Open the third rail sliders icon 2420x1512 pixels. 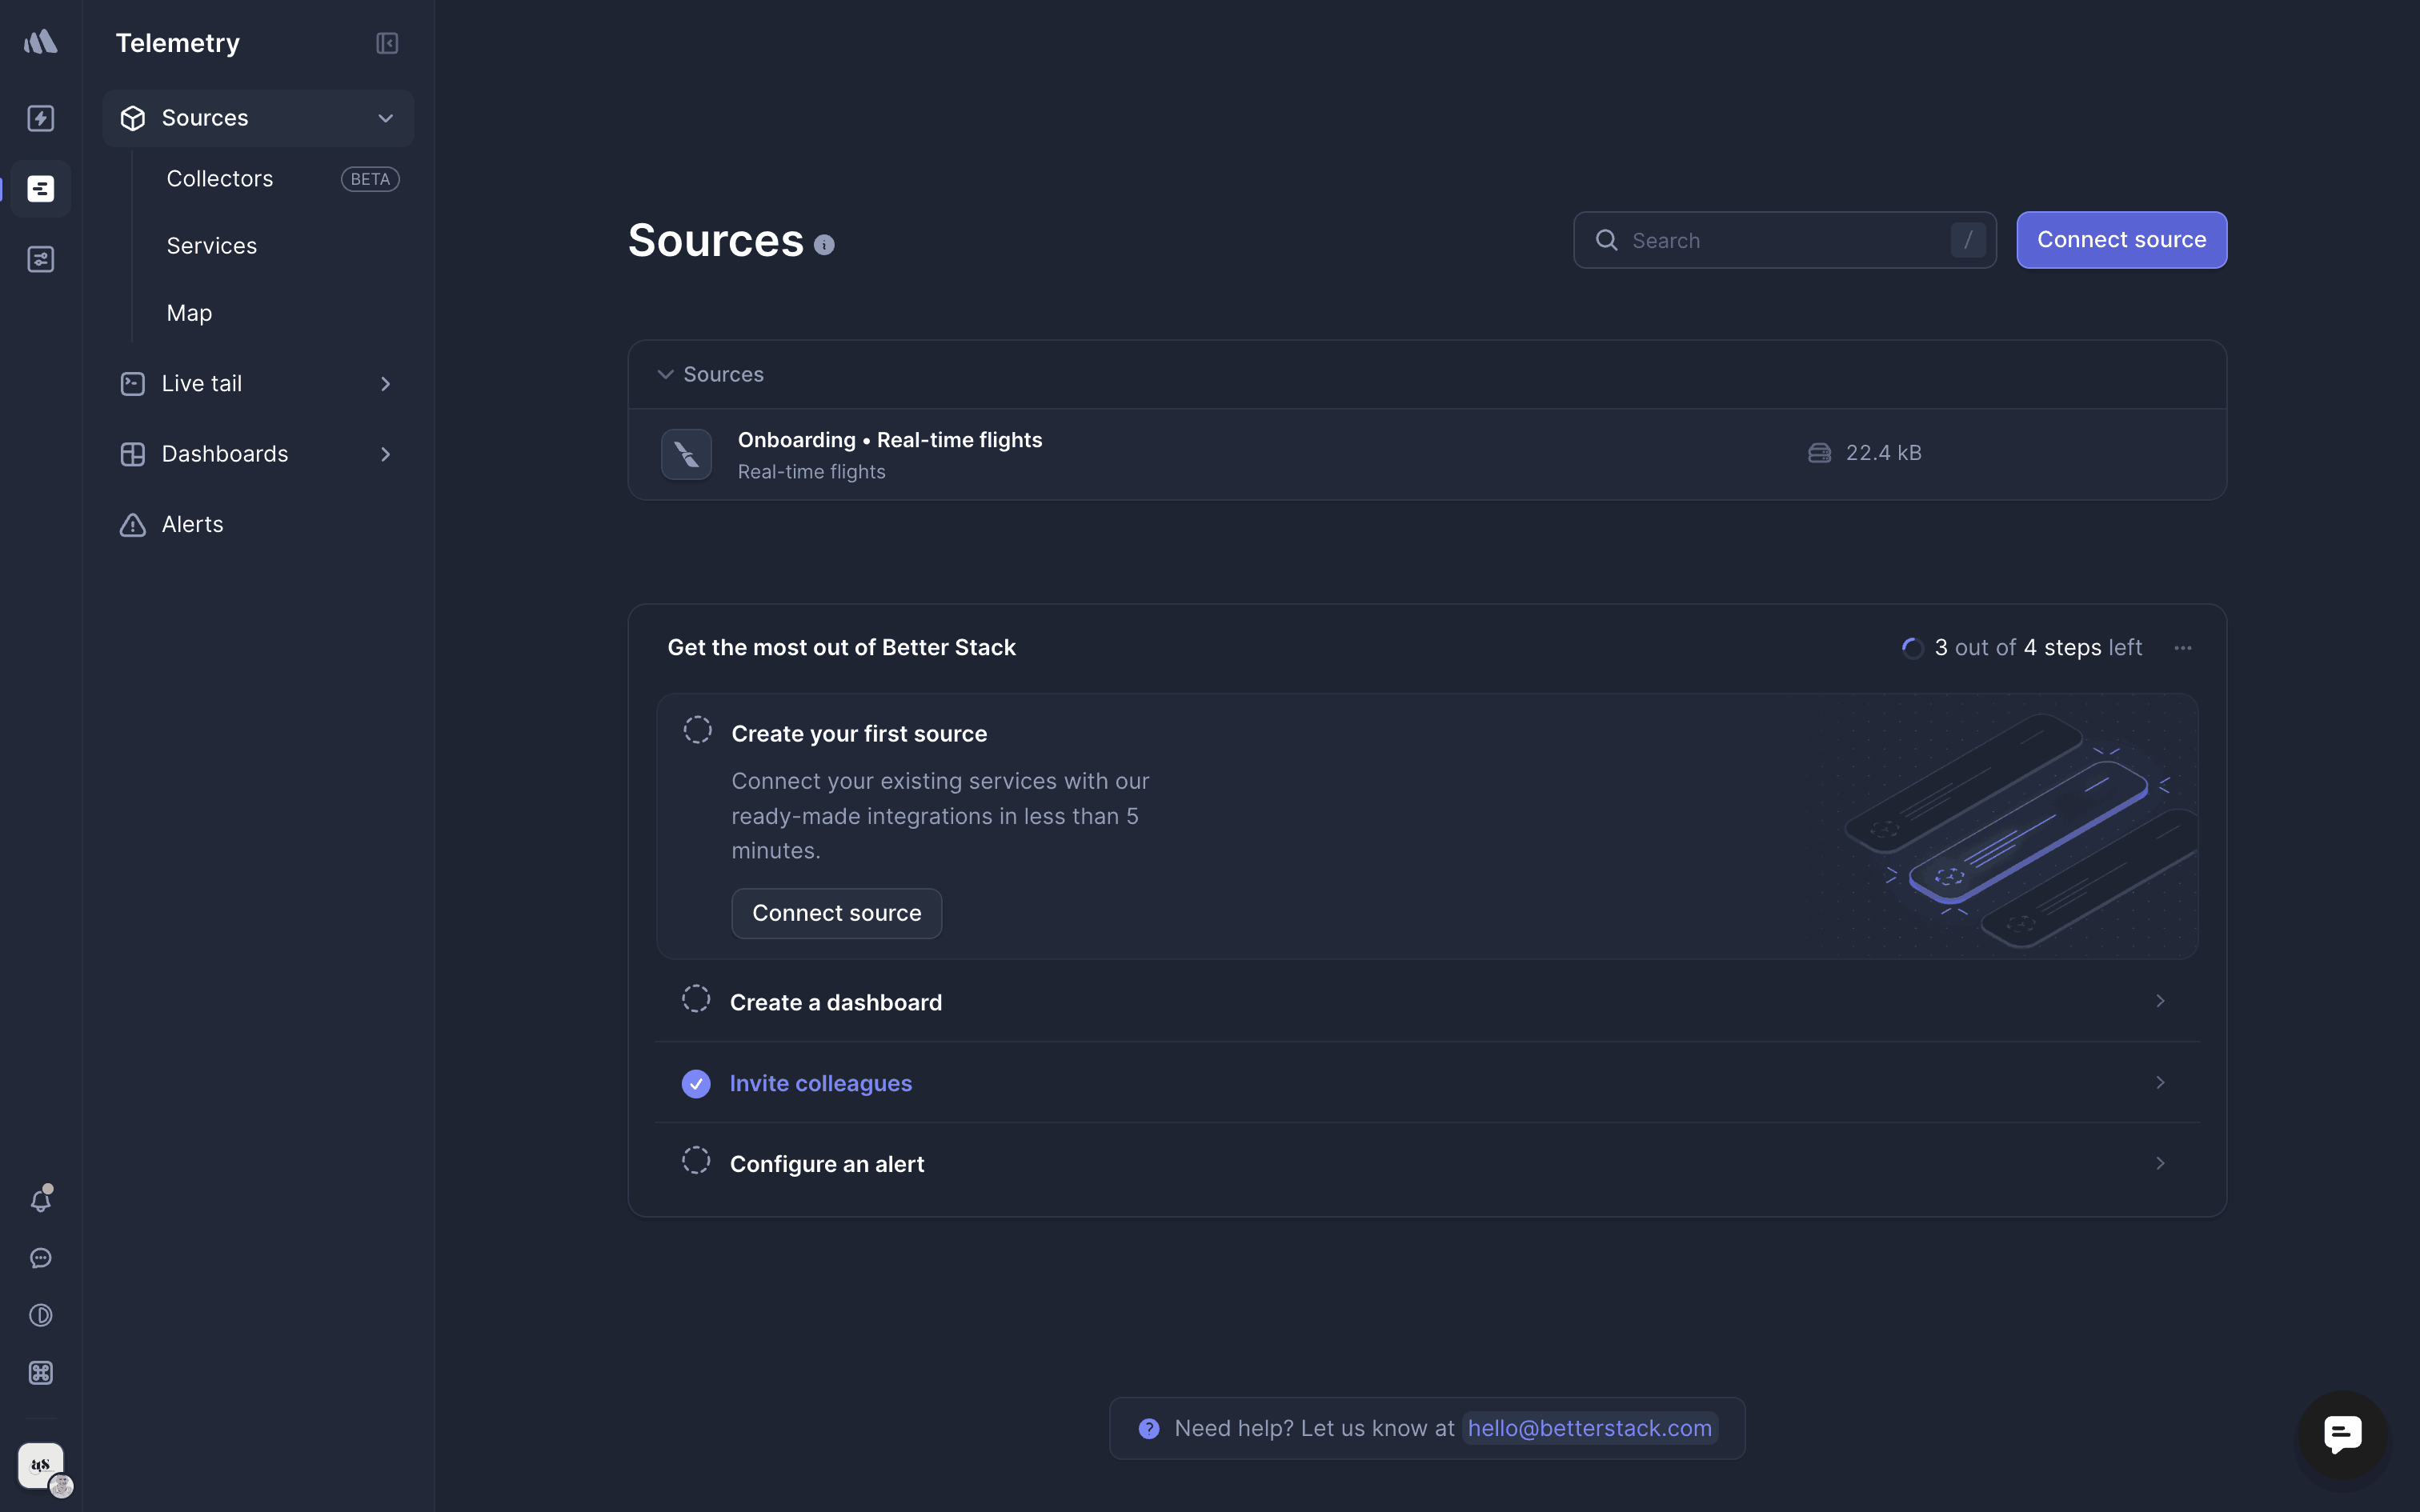[40, 260]
